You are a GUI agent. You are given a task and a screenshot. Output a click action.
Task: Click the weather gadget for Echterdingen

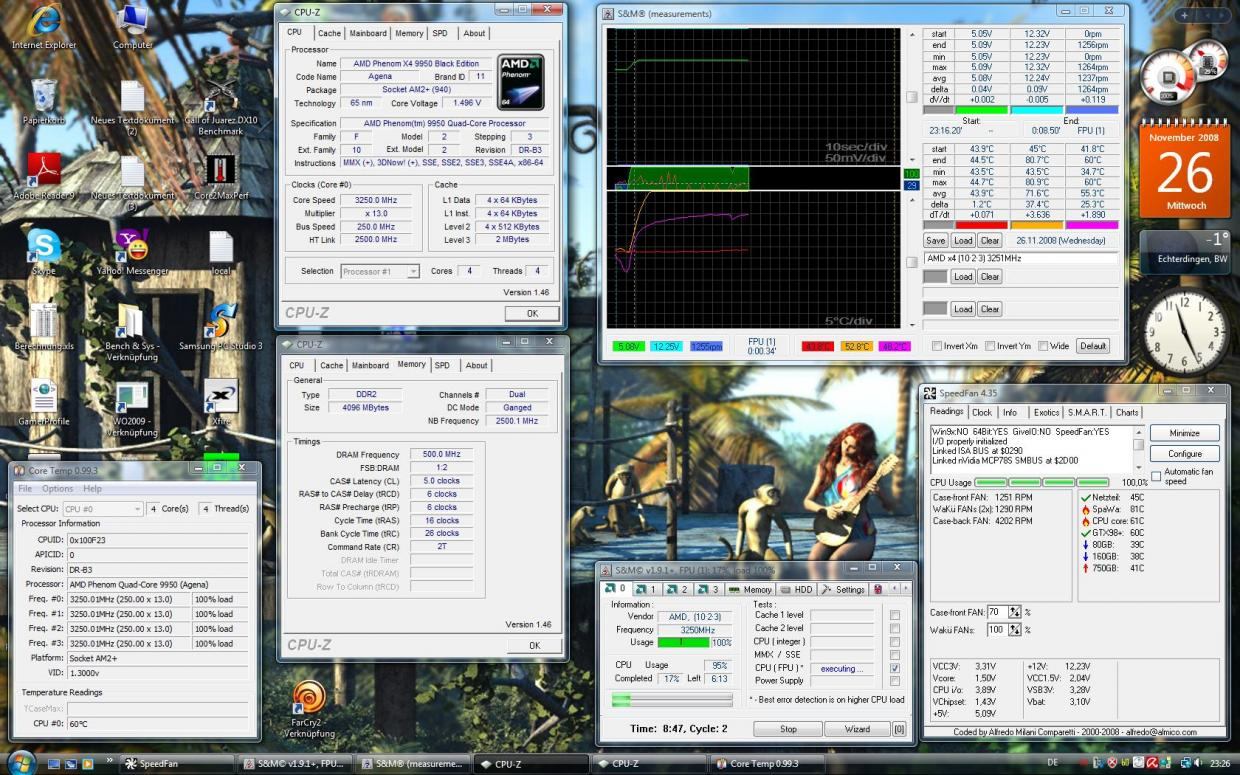[1183, 252]
